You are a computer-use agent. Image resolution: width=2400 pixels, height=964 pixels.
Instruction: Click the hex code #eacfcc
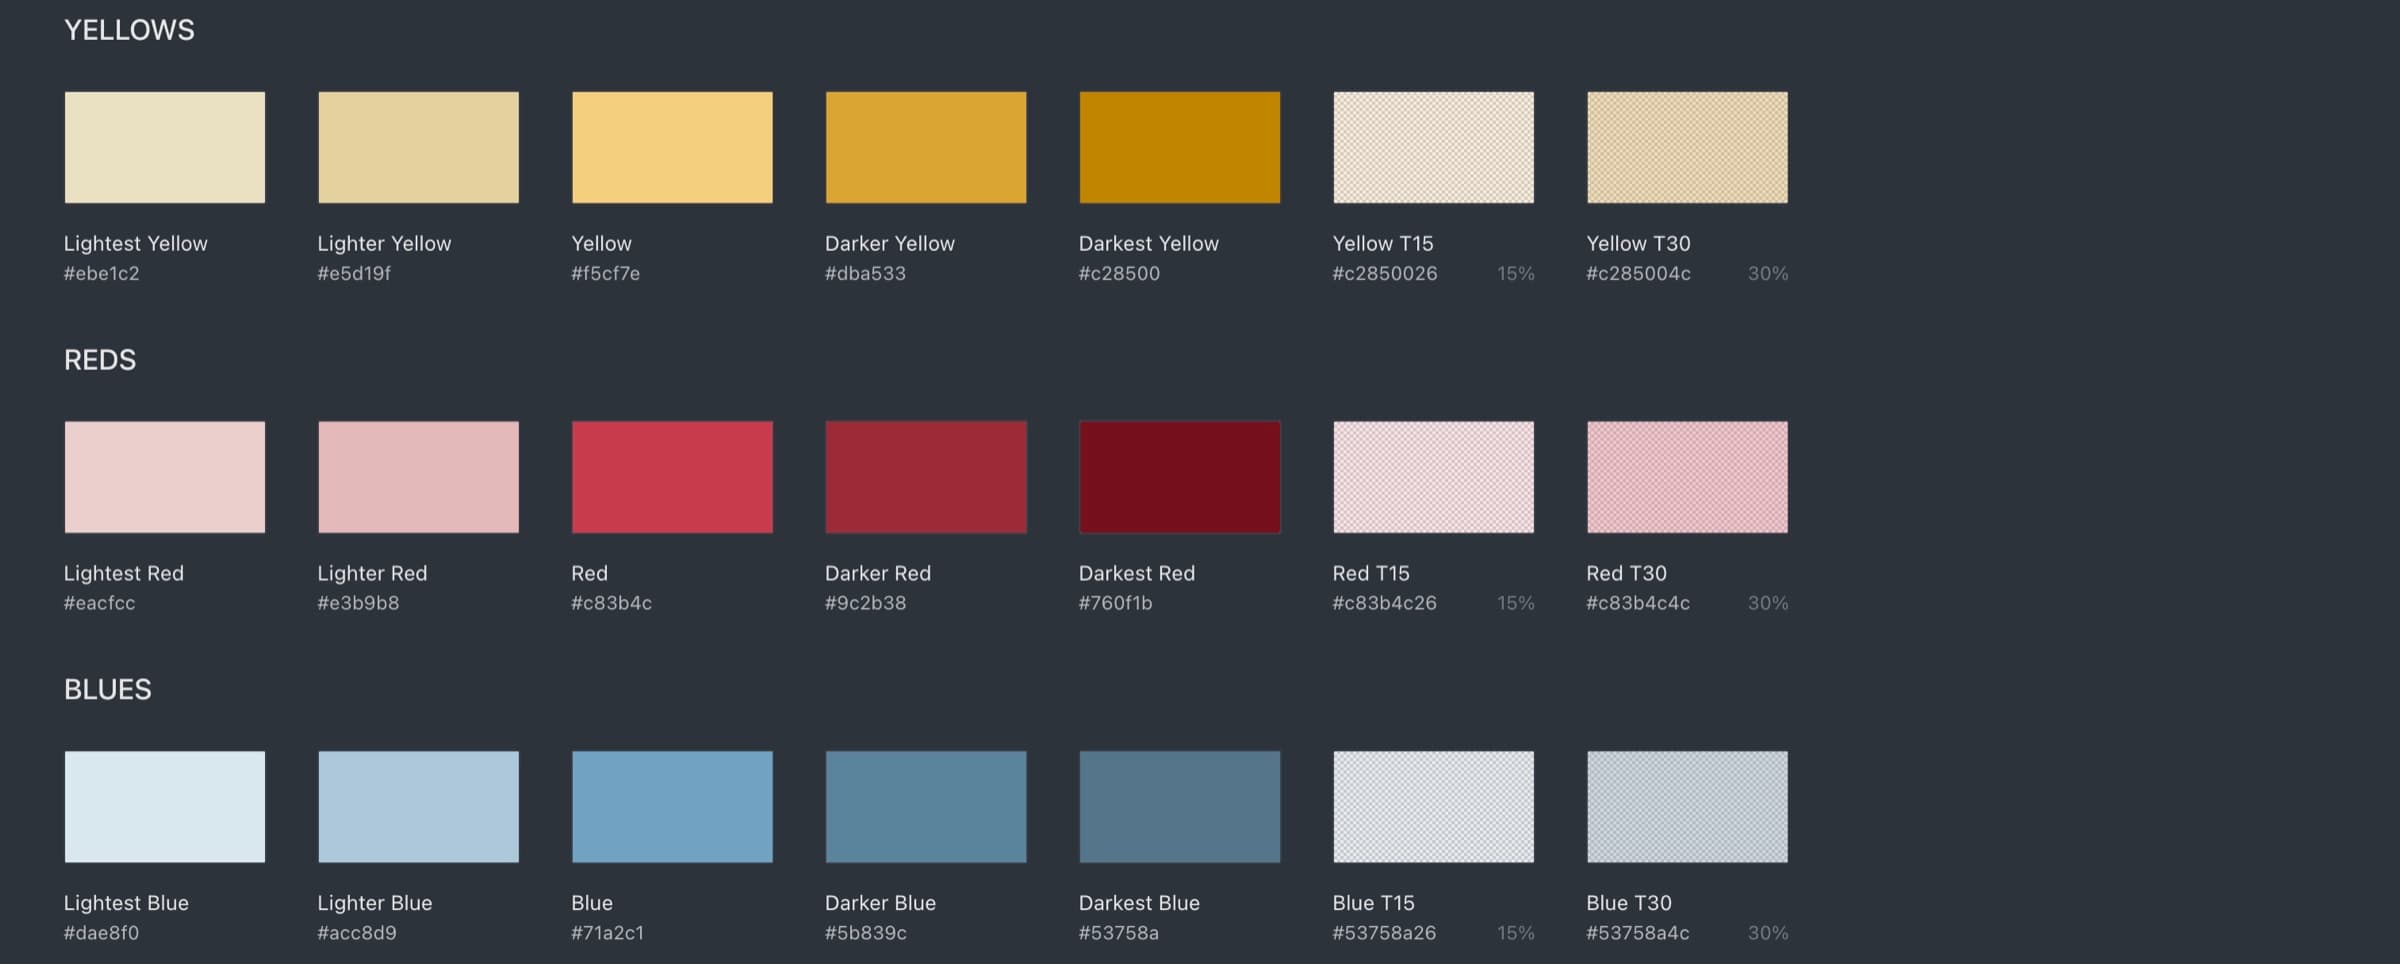100,603
